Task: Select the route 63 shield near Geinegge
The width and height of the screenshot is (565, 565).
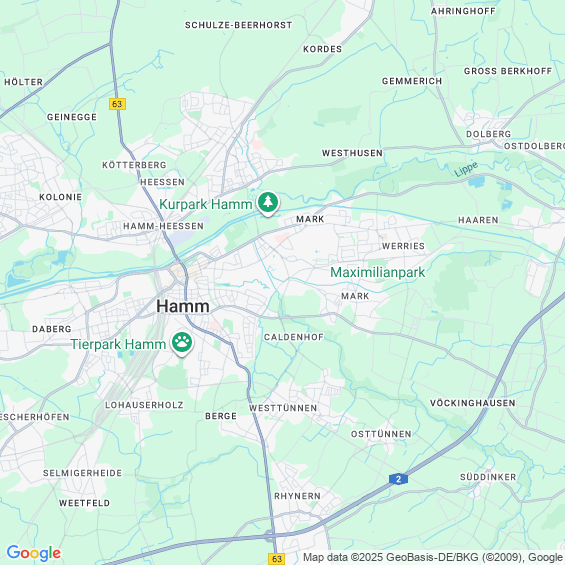Action: [117, 104]
